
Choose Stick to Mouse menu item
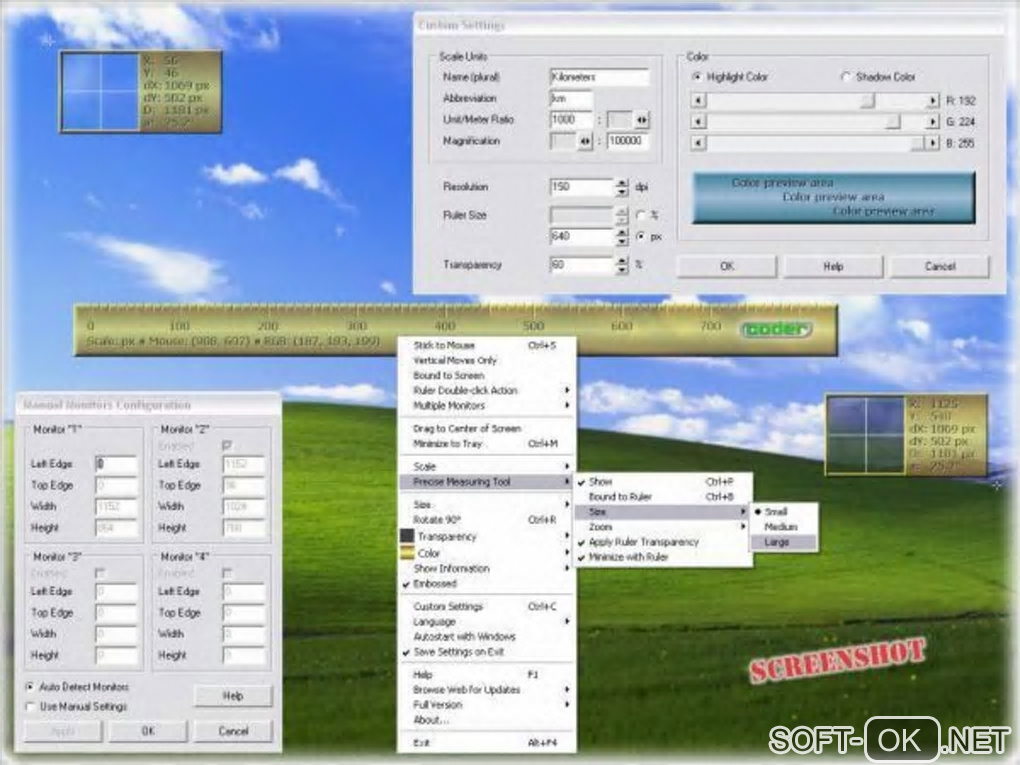pyautogui.click(x=487, y=345)
